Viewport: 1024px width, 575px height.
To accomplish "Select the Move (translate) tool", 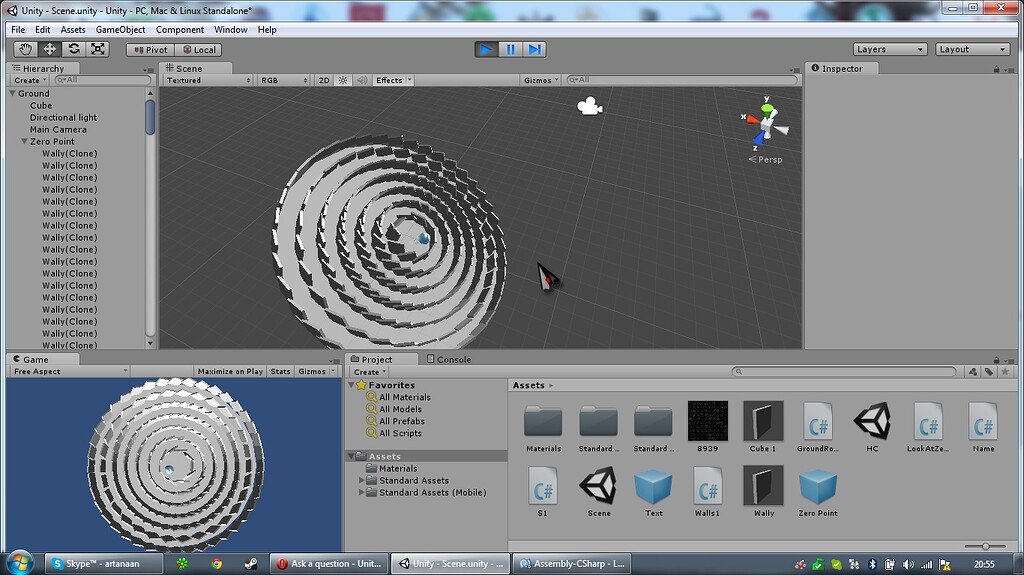I will (x=50, y=49).
